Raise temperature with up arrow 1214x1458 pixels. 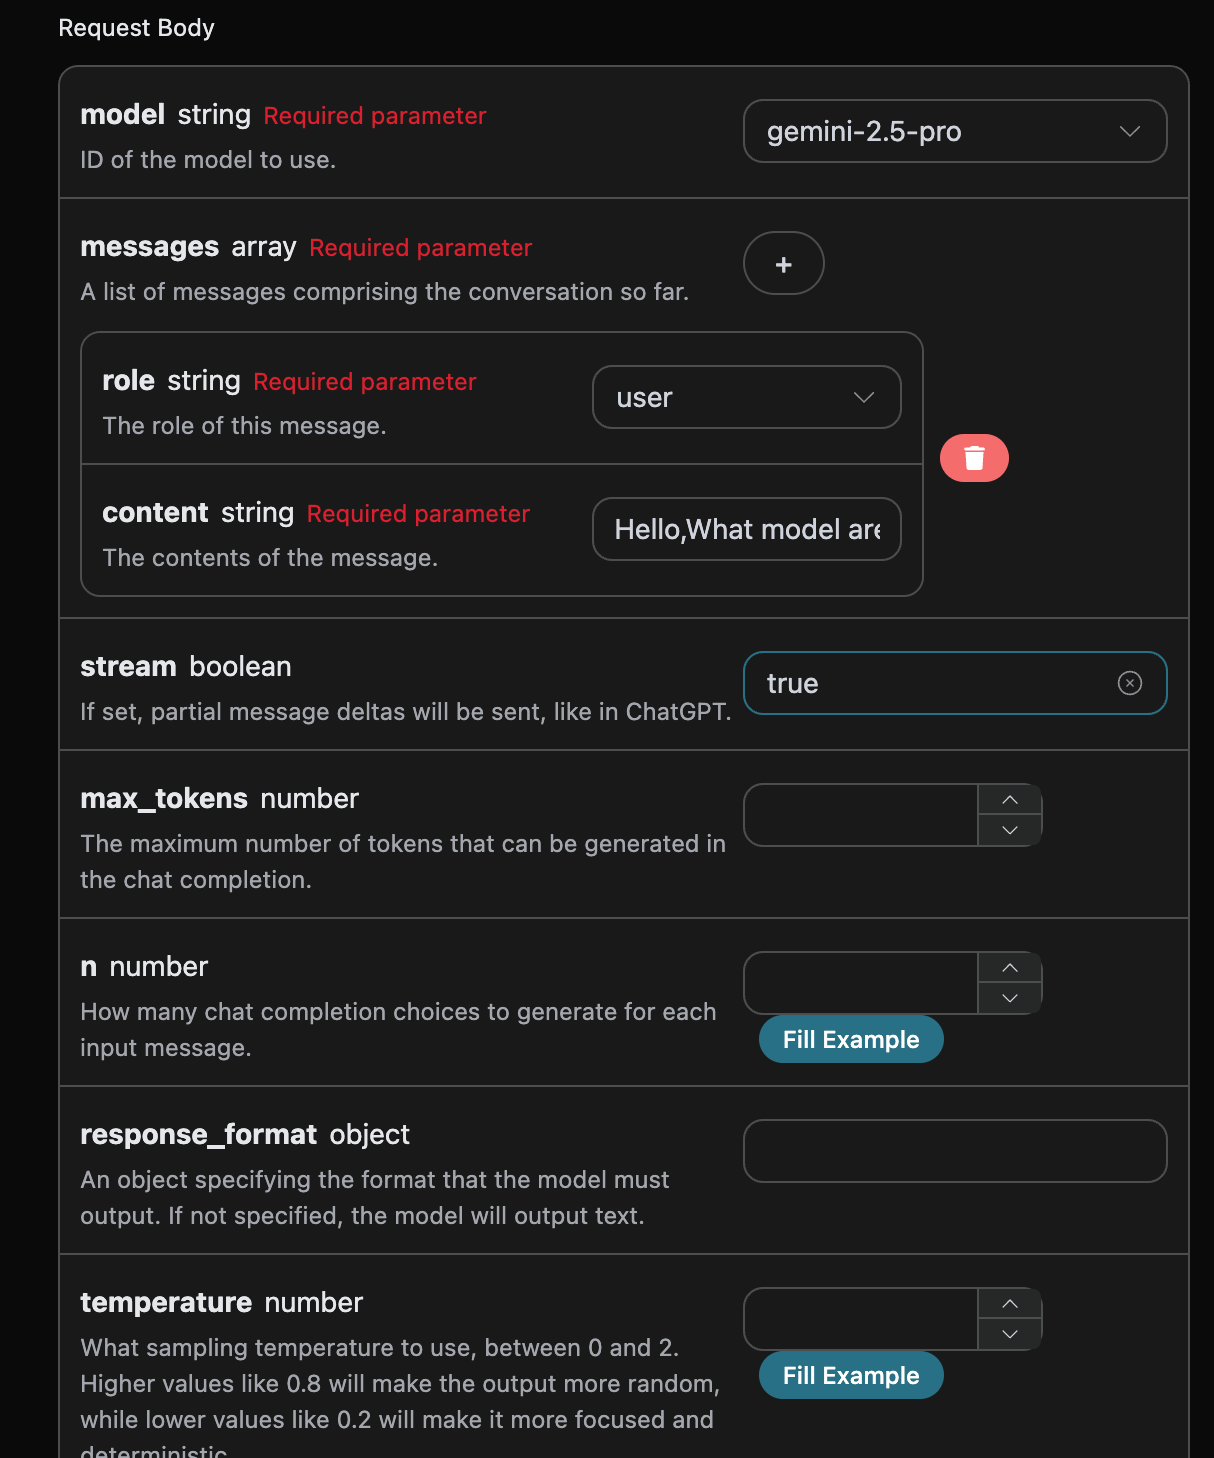pyautogui.click(x=1010, y=1304)
